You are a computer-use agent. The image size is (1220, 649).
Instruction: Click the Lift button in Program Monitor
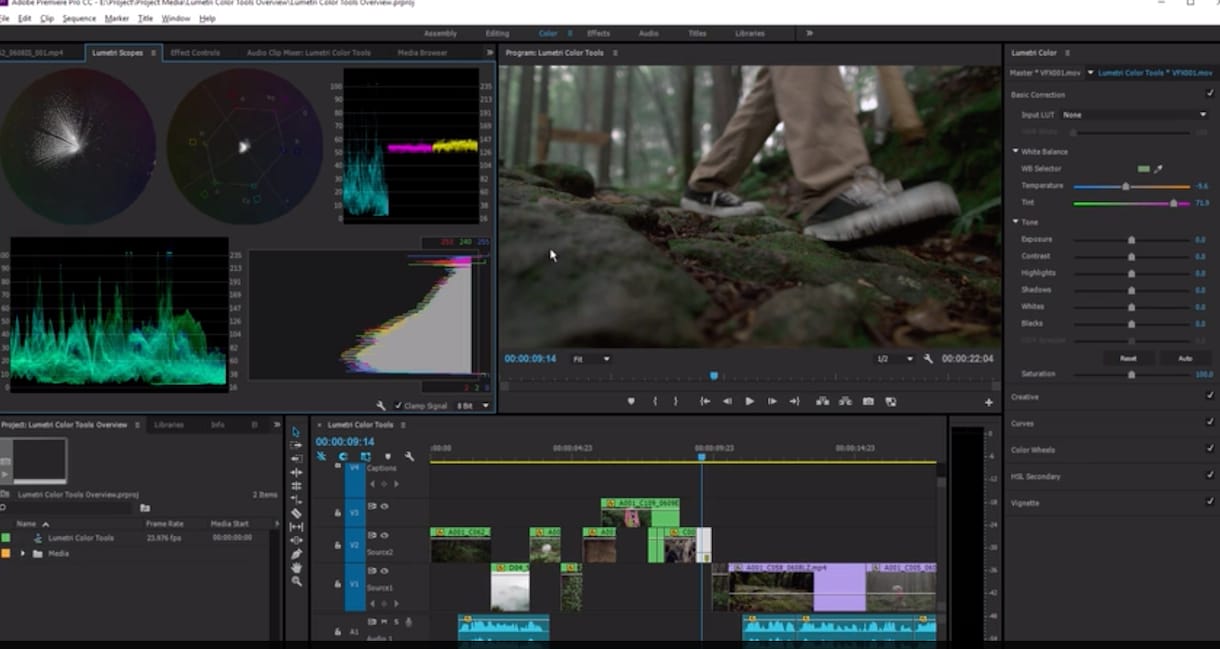click(822, 401)
